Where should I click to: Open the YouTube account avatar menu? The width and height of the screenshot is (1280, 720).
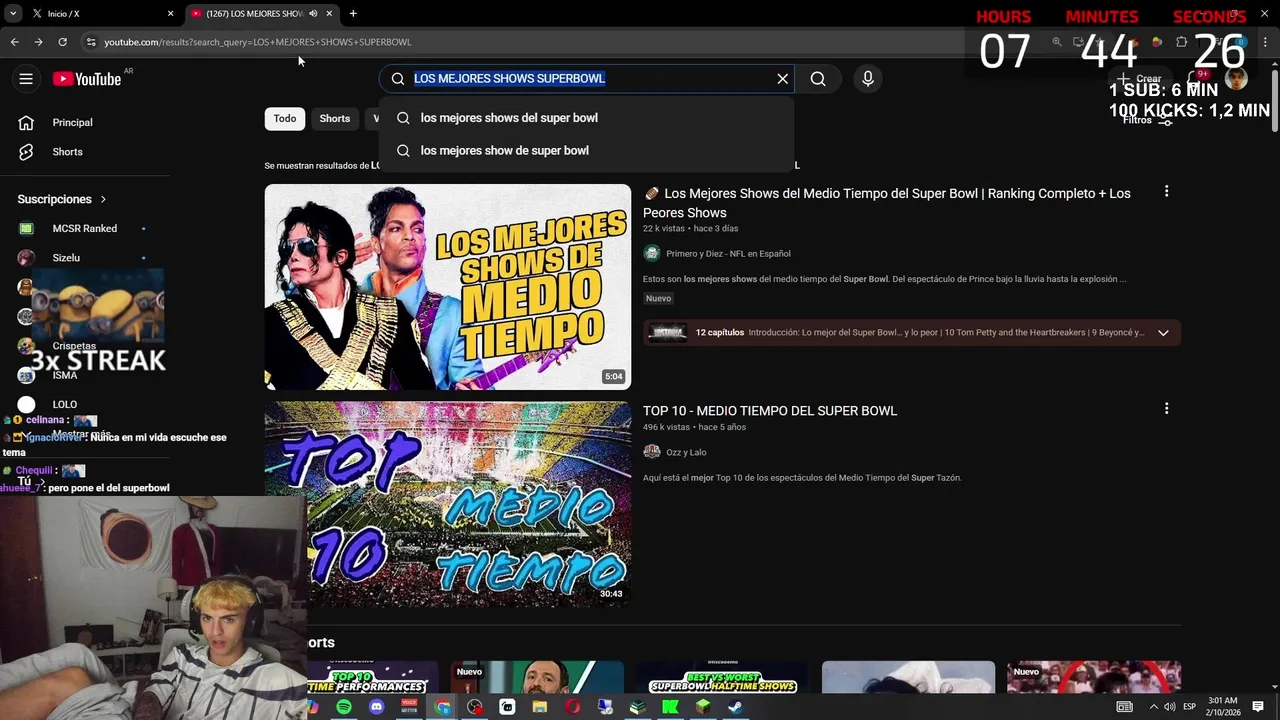tap(1237, 79)
